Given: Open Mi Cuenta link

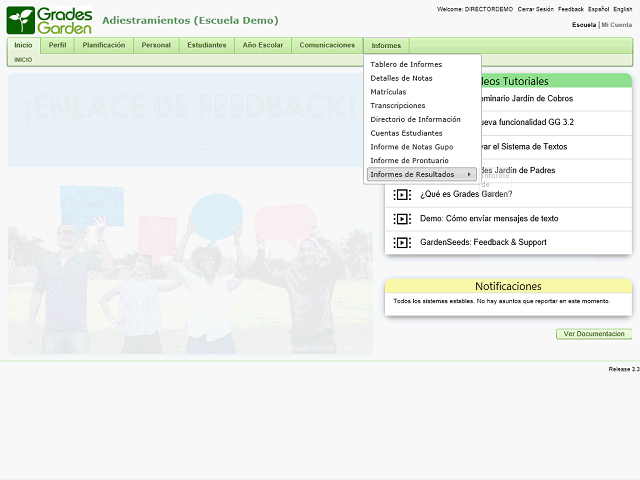Looking at the screenshot, I should pos(617,25).
